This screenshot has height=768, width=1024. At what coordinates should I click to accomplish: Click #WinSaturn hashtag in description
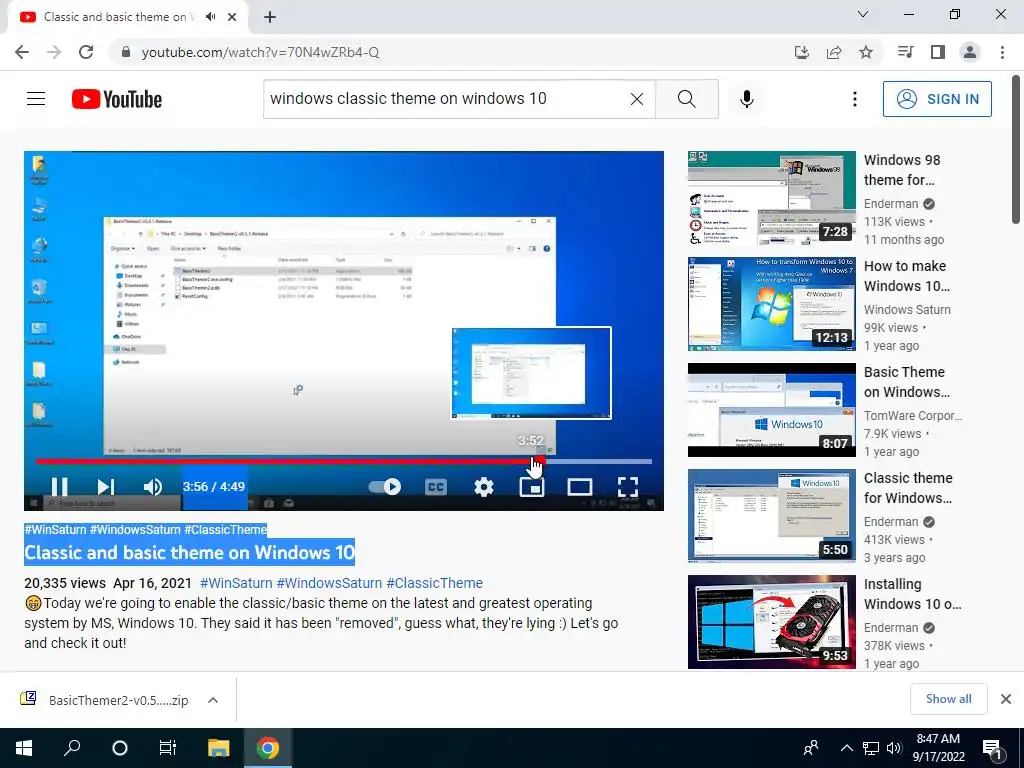point(236,583)
